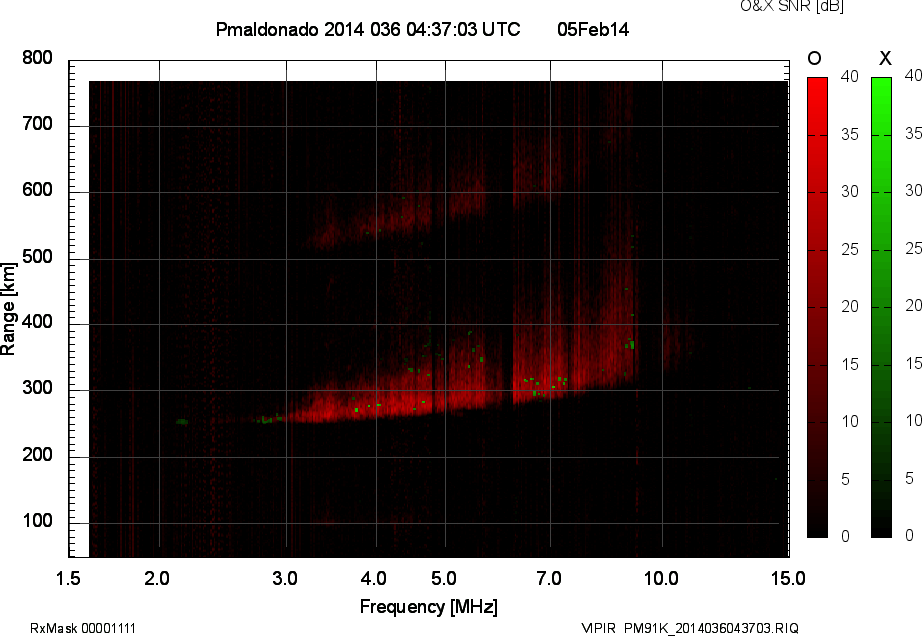Image resolution: width=922 pixels, height=636 pixels.
Task: Click the O colorbar 30 dB label
Action: point(850,192)
